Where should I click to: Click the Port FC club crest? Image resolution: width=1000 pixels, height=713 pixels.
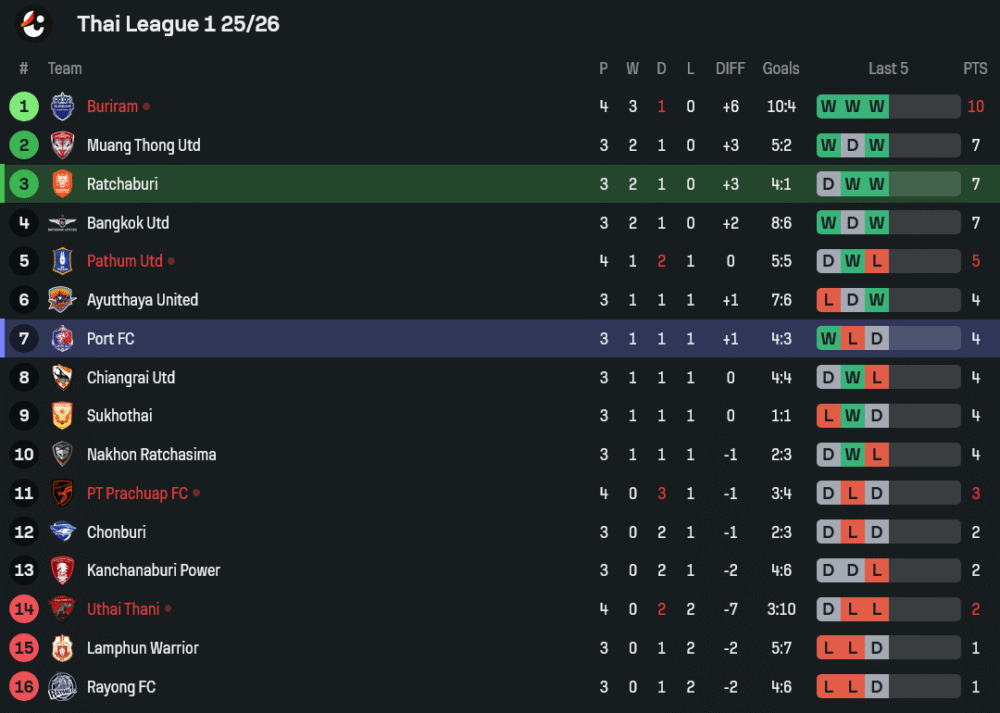point(62,339)
